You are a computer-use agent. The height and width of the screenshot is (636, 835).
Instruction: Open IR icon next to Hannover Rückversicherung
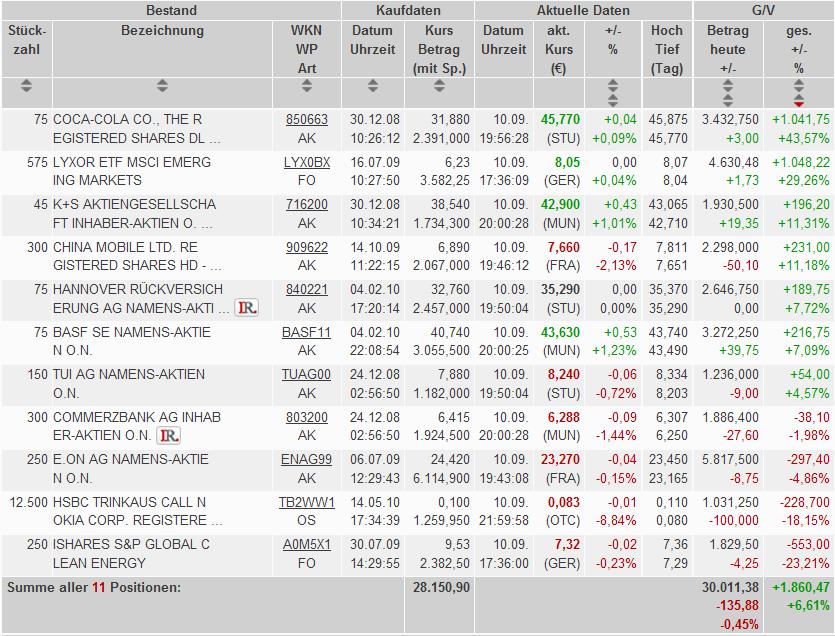point(247,308)
